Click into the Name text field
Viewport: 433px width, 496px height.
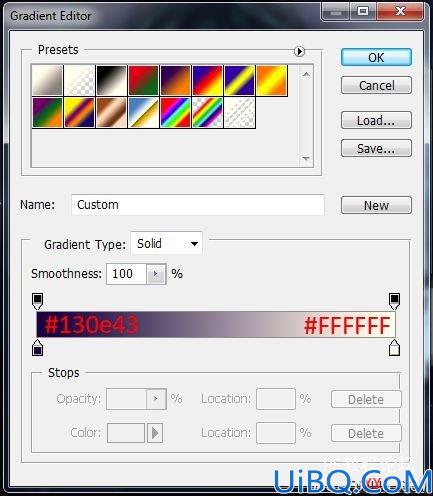[198, 205]
